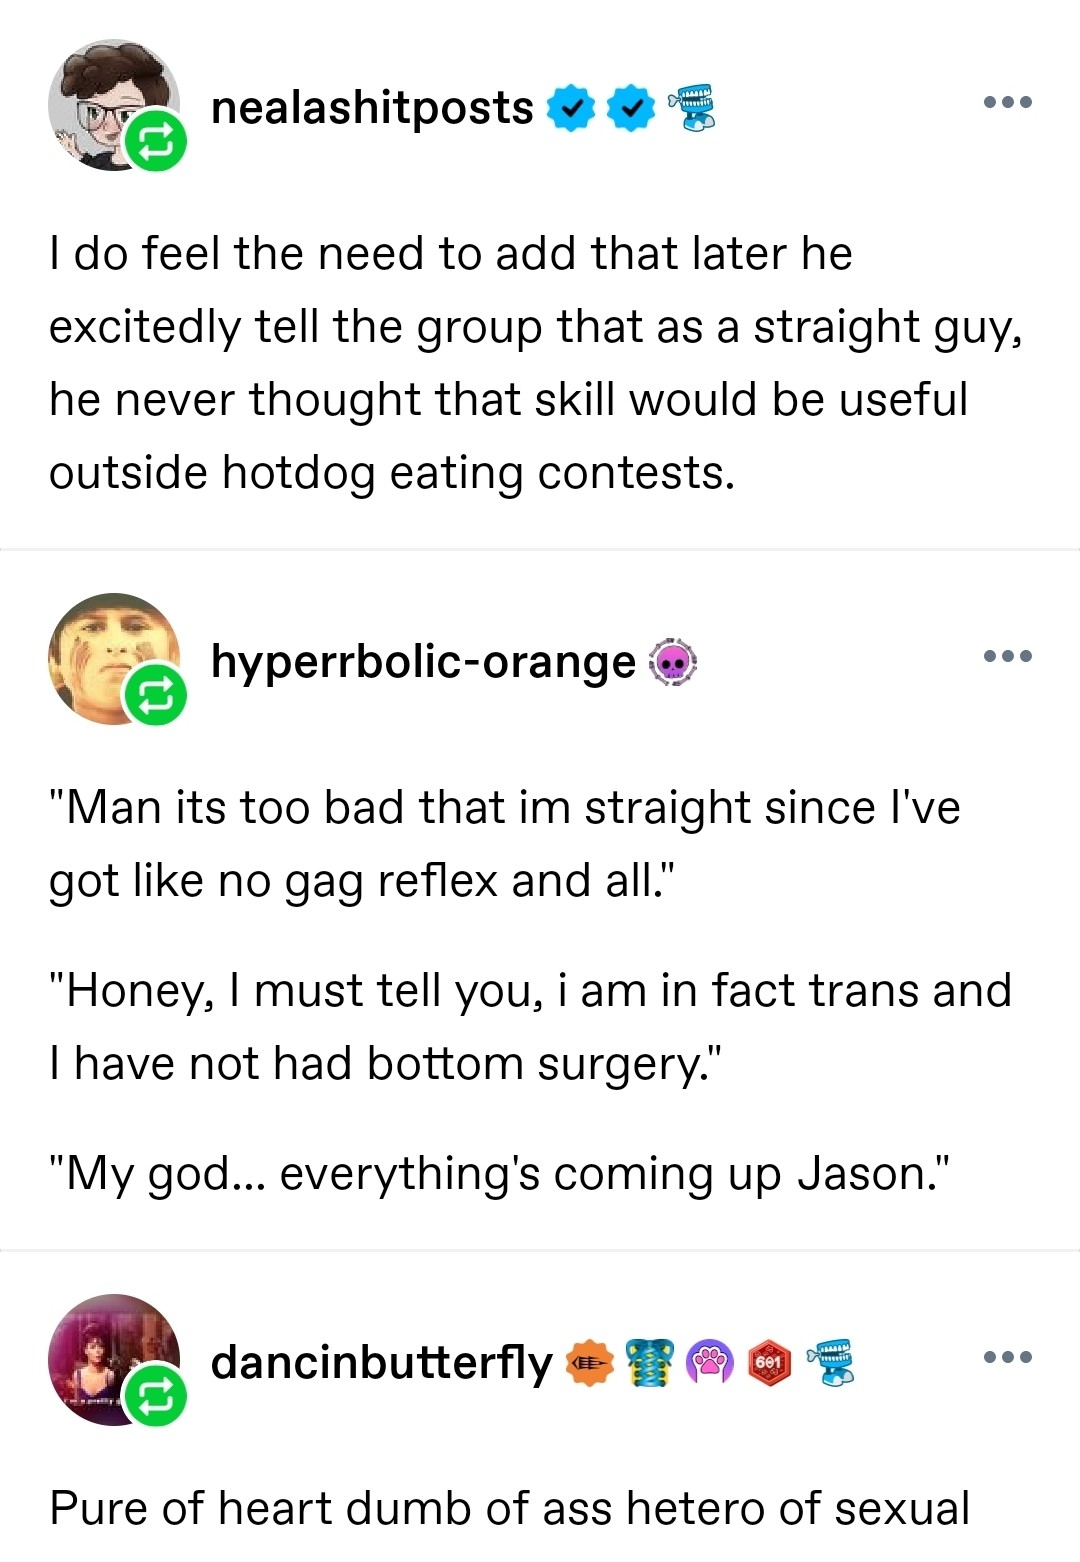This screenshot has height=1562, width=1080.
Task: Click the first blue verified checkmark badge
Action: (x=571, y=108)
